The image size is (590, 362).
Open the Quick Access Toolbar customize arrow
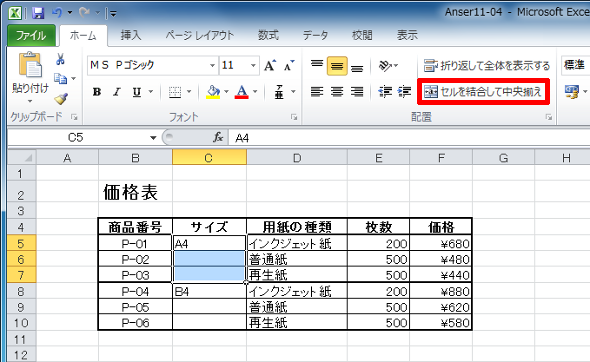[113, 14]
